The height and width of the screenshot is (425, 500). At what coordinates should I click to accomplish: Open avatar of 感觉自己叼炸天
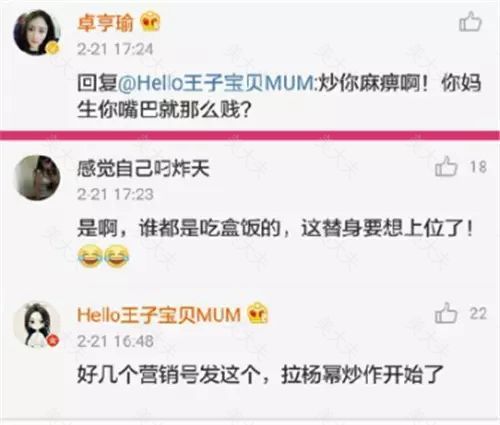coord(37,178)
